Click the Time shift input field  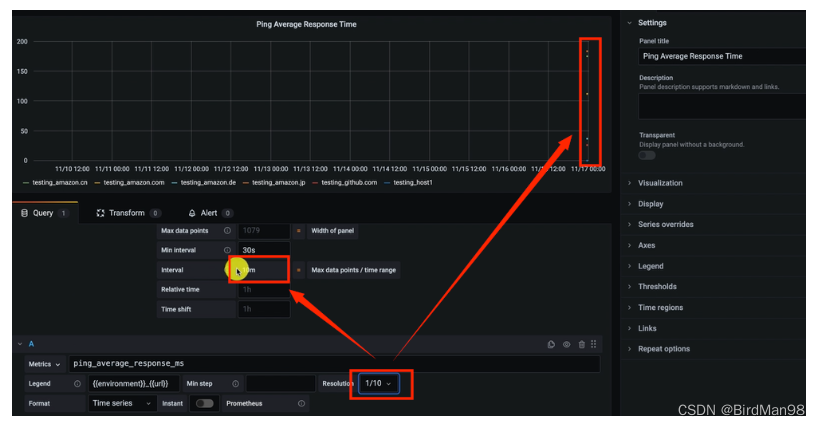coord(264,309)
